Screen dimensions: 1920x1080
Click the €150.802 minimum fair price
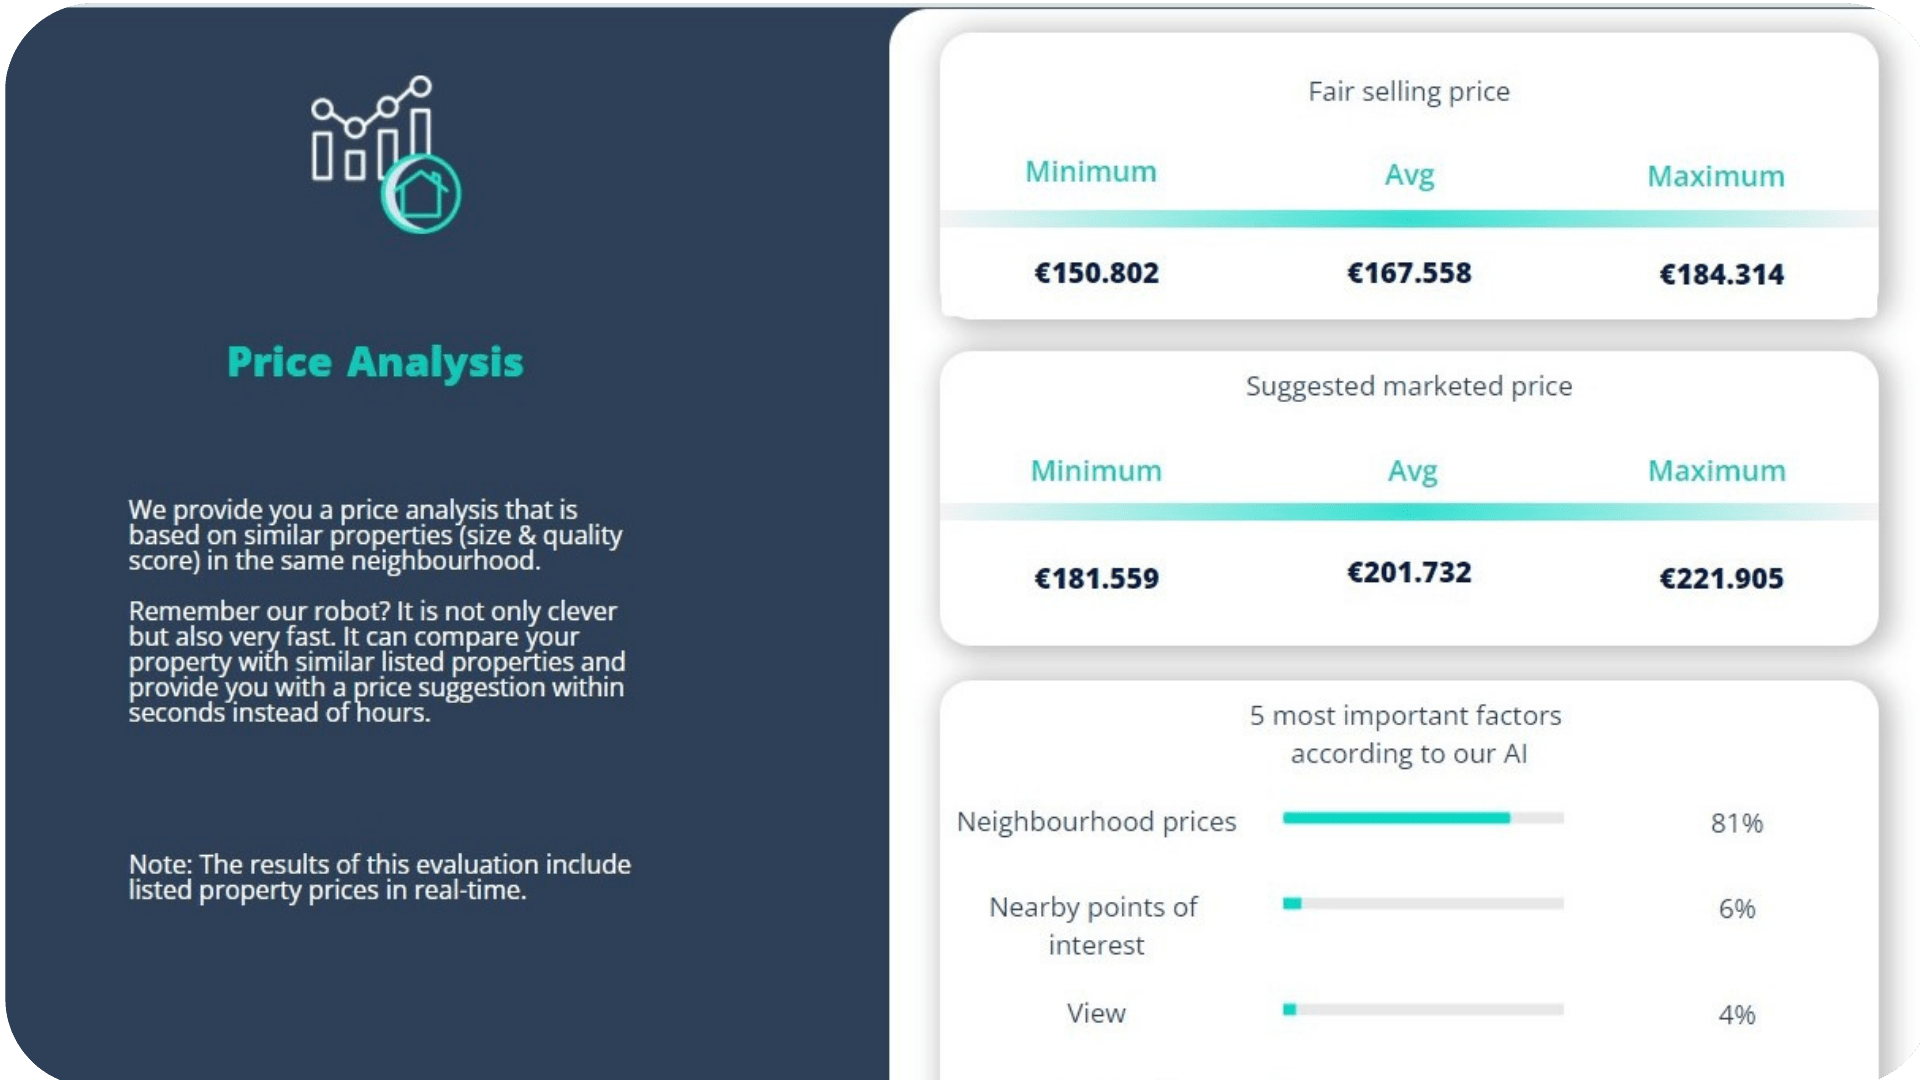click(x=1096, y=273)
